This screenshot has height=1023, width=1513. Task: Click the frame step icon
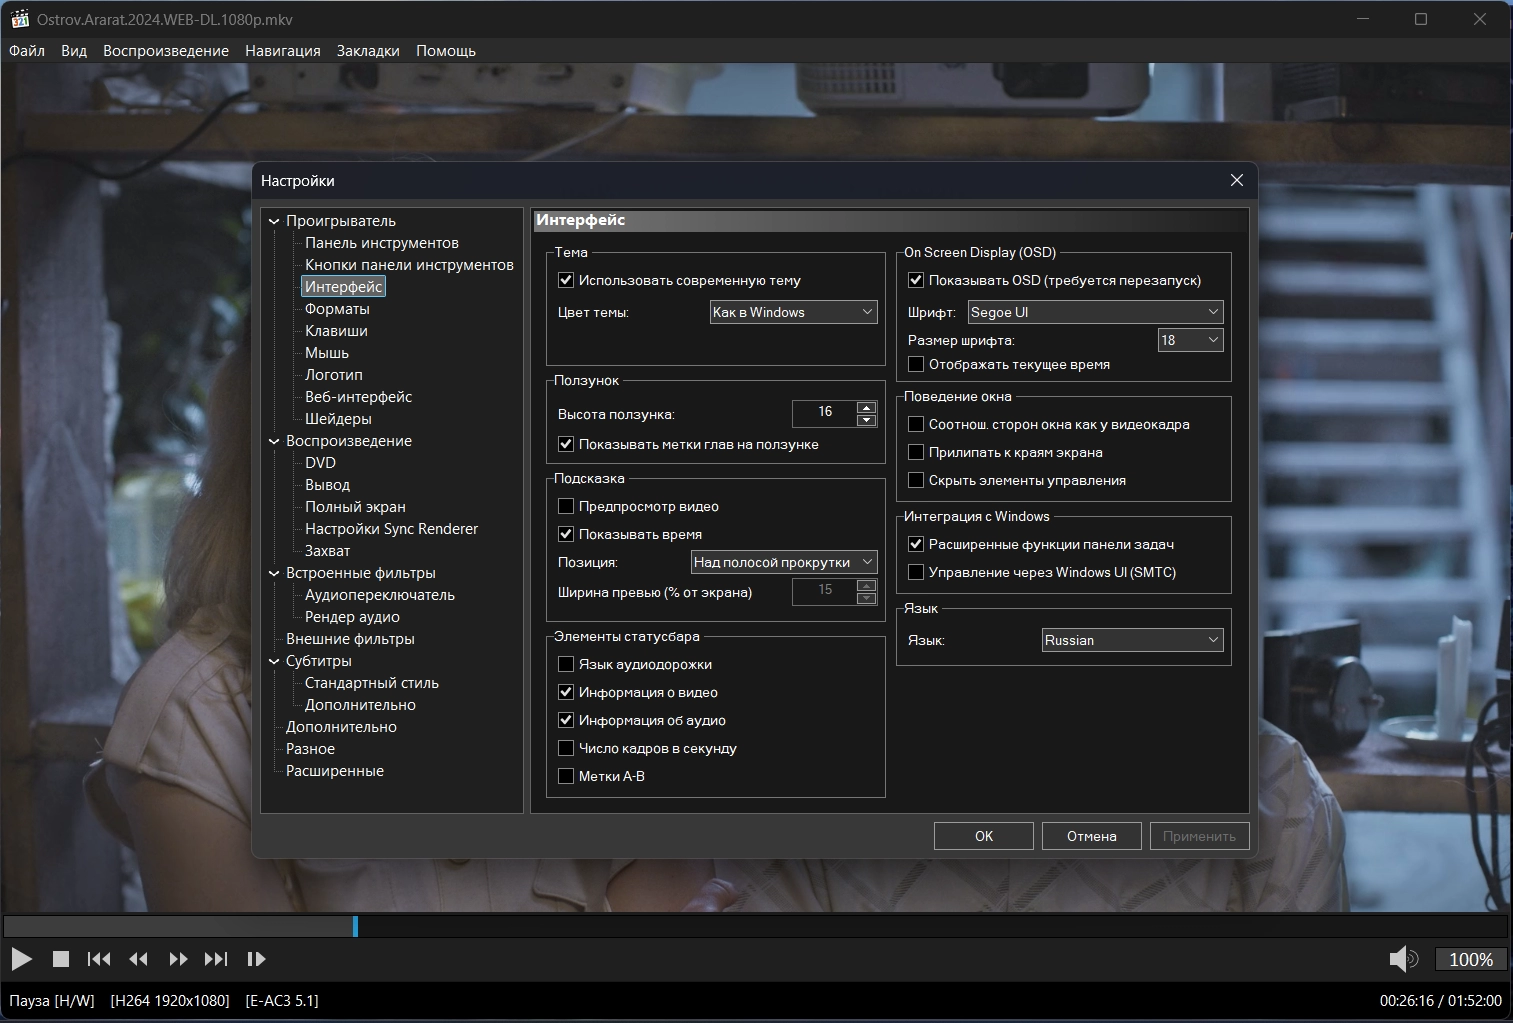click(x=256, y=959)
